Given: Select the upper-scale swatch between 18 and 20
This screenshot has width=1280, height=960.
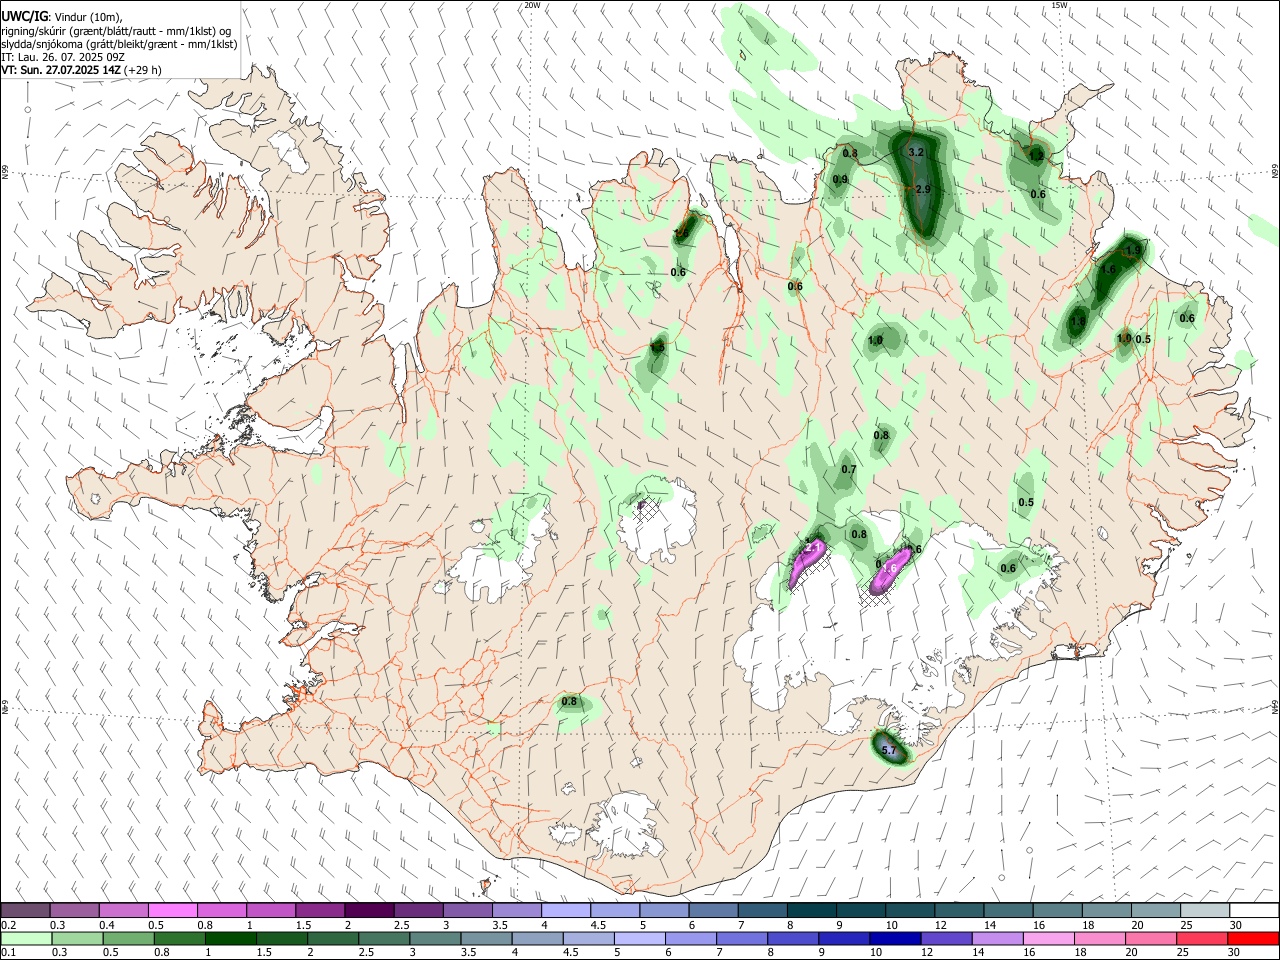Looking at the screenshot, I should pos(1106,911).
